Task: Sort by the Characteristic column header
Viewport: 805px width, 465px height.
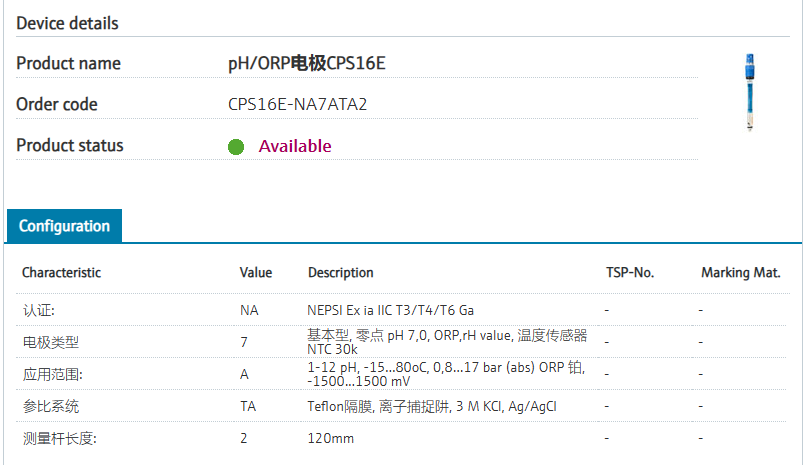Action: (x=61, y=273)
